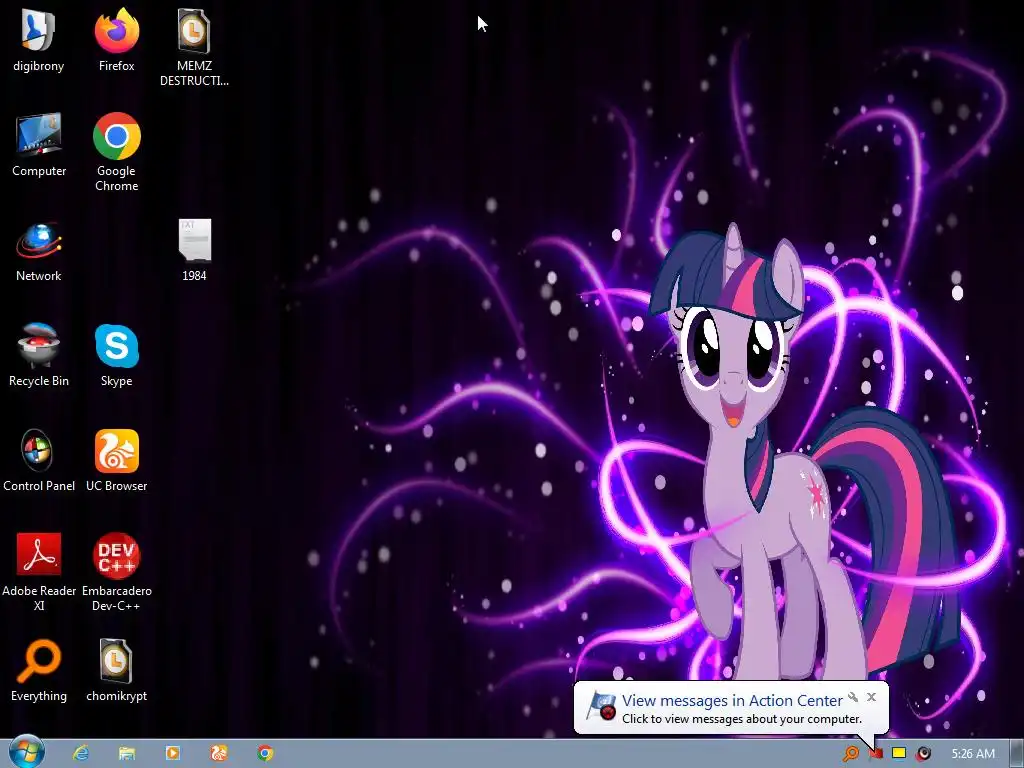Screen dimensions: 1024x768
Task: Open the digibrony user folder icon
Action: [39, 40]
